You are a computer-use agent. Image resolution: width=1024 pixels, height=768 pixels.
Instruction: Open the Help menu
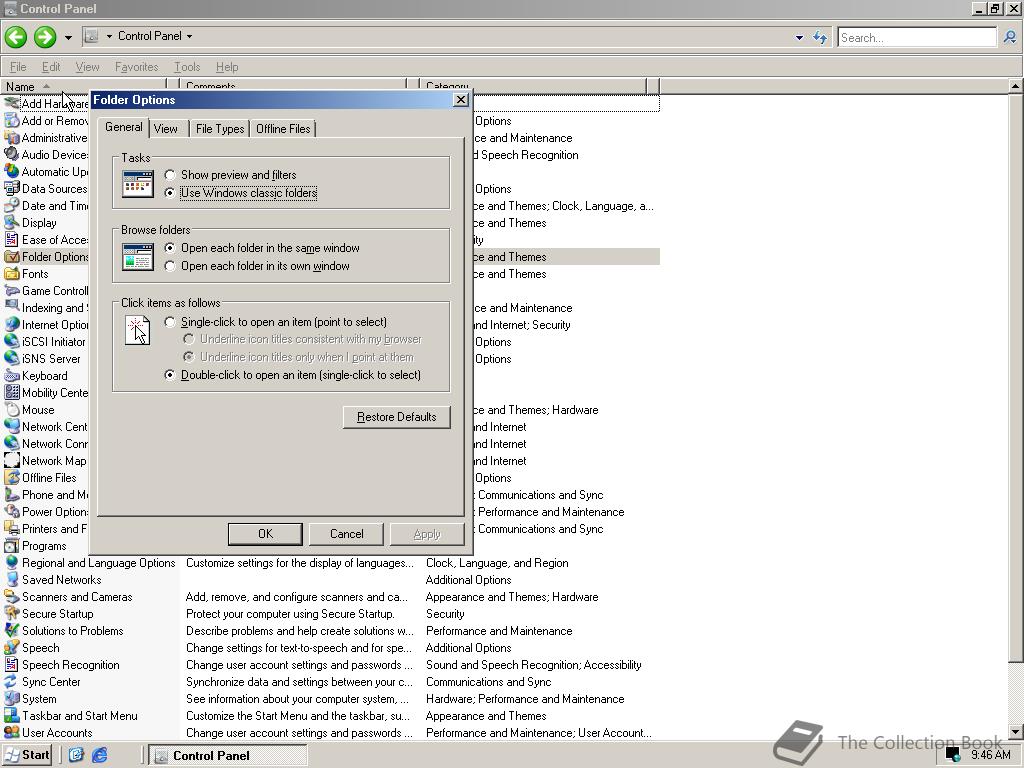tap(227, 67)
